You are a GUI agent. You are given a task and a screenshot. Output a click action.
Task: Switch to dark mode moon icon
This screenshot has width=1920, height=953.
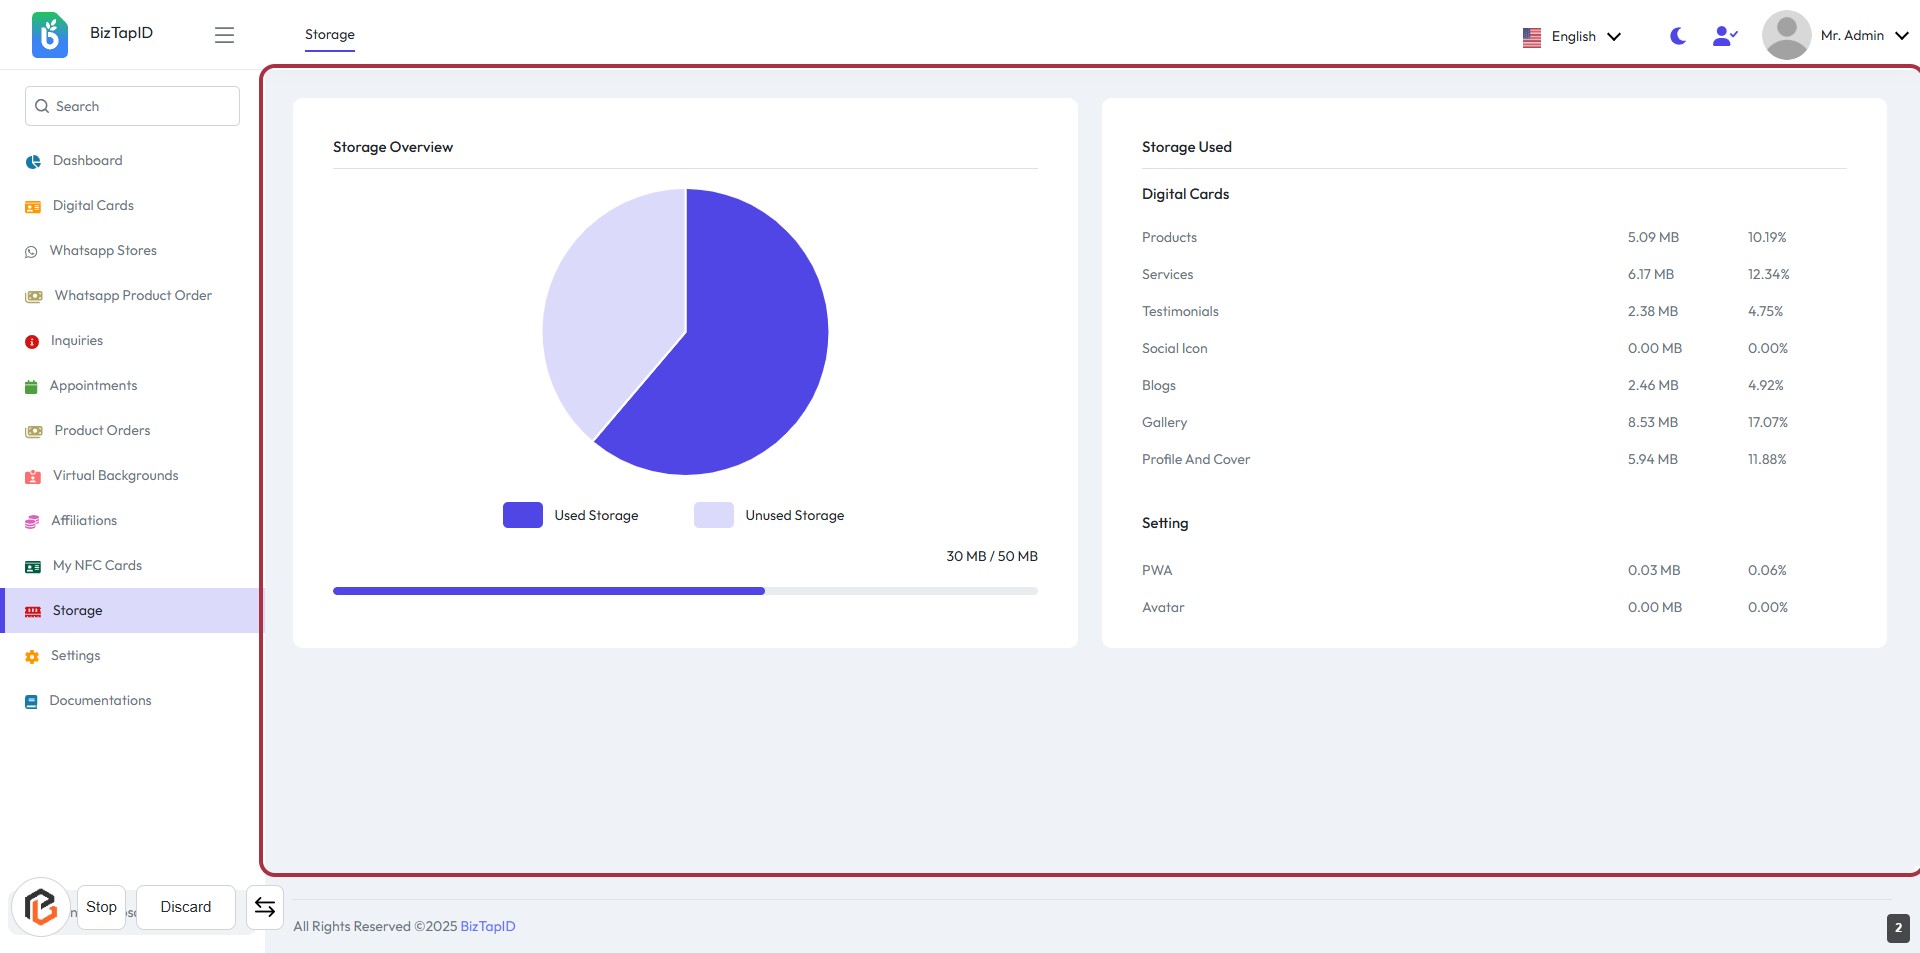point(1678,36)
